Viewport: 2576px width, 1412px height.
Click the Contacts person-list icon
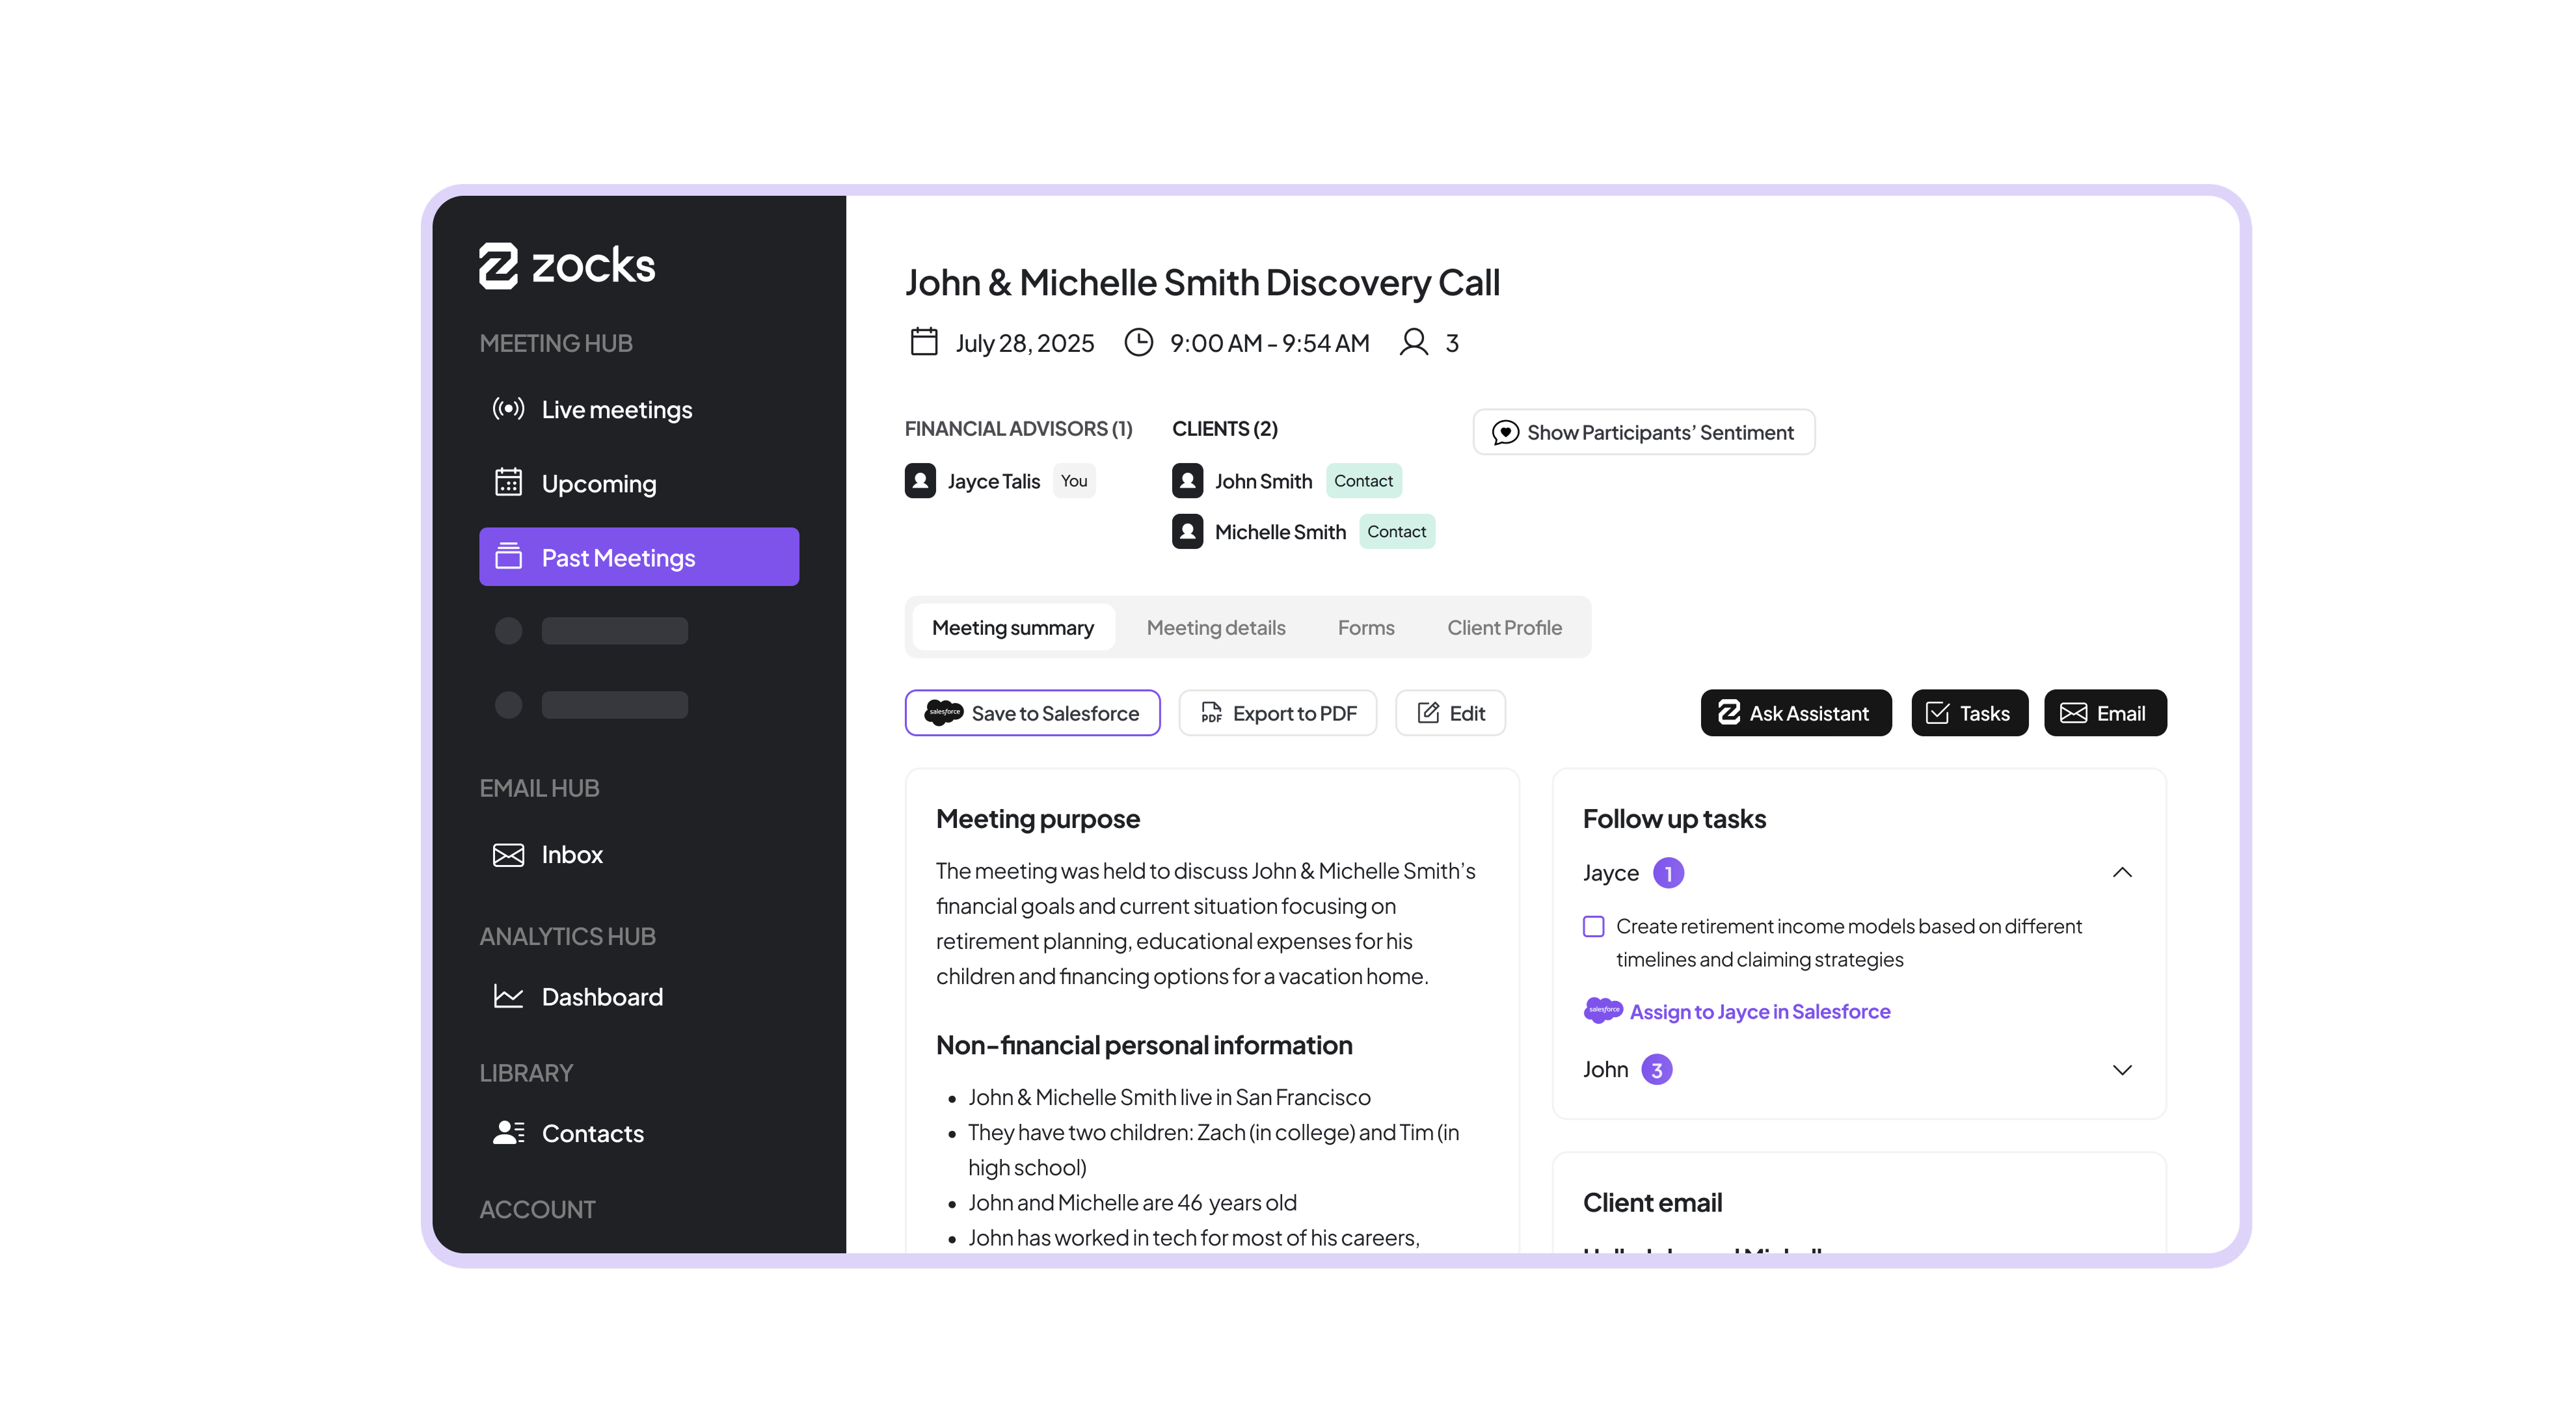coord(508,1132)
